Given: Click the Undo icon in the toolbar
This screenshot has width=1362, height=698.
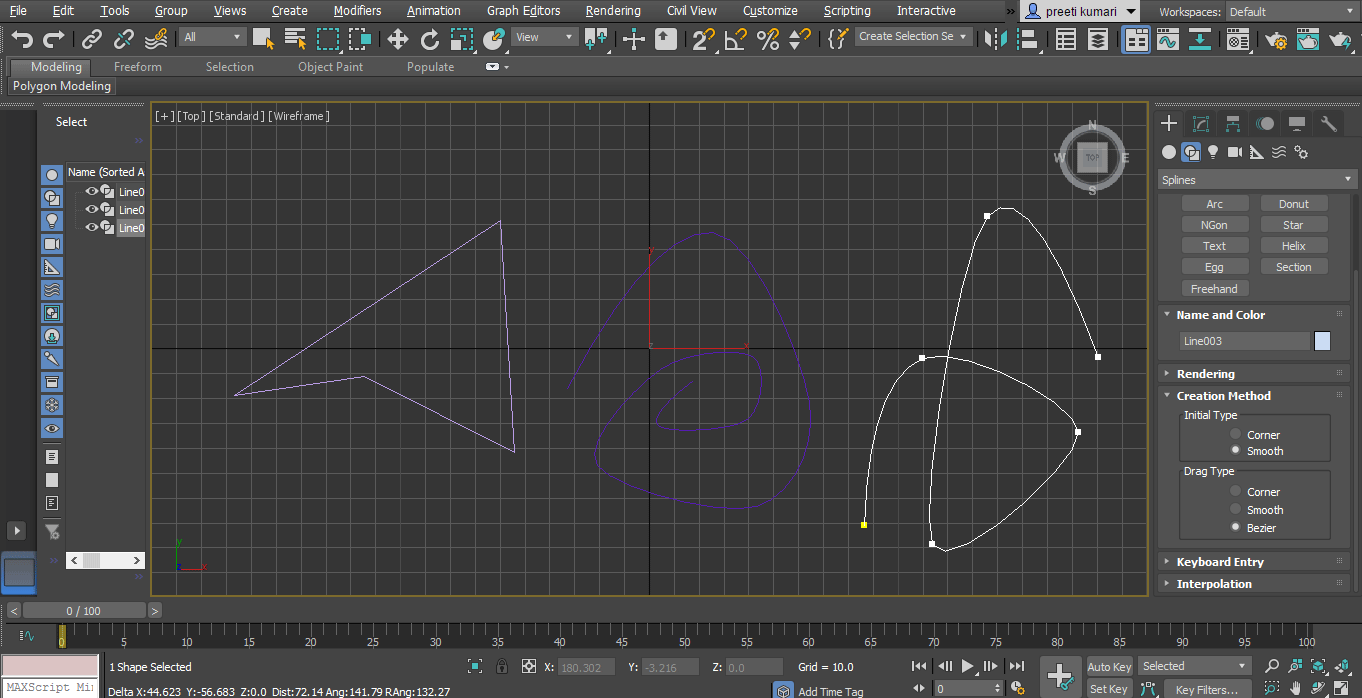Looking at the screenshot, I should tap(20, 39).
